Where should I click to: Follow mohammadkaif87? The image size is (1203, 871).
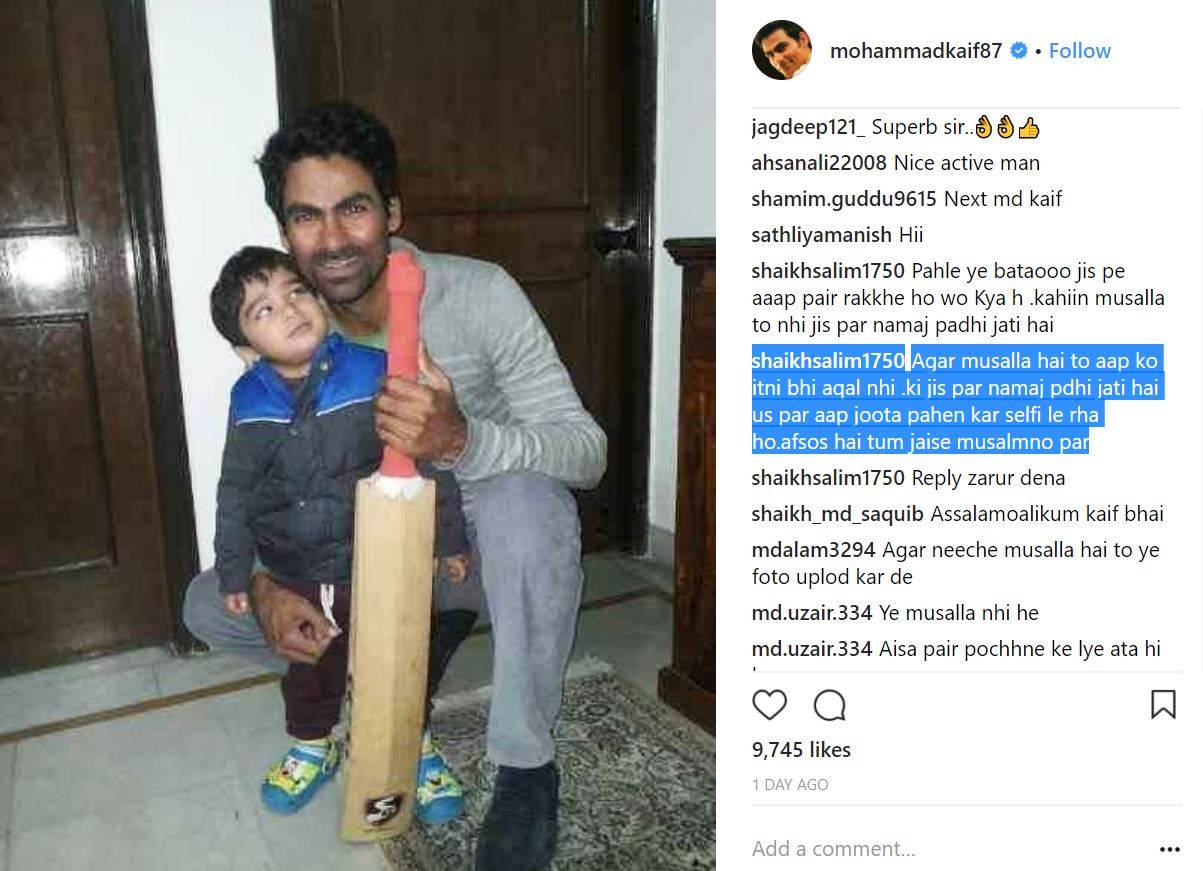[x=1080, y=51]
